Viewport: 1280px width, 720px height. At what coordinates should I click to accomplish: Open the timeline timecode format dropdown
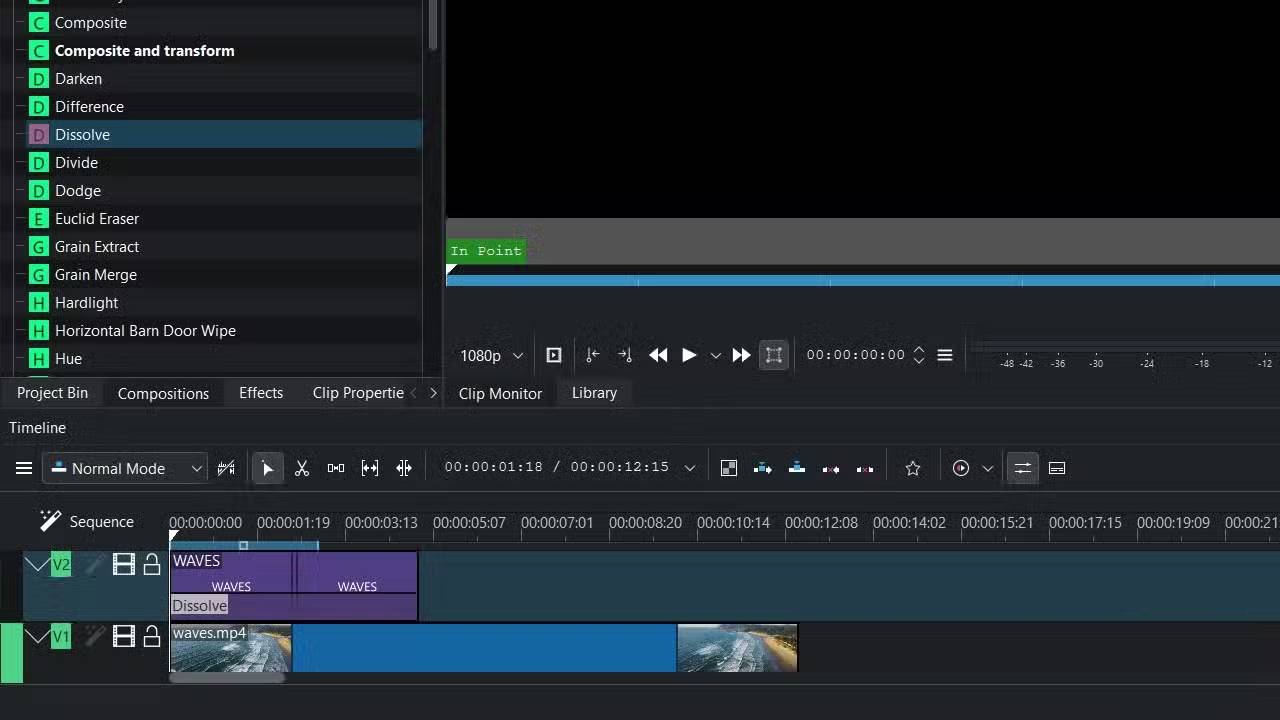(x=689, y=468)
